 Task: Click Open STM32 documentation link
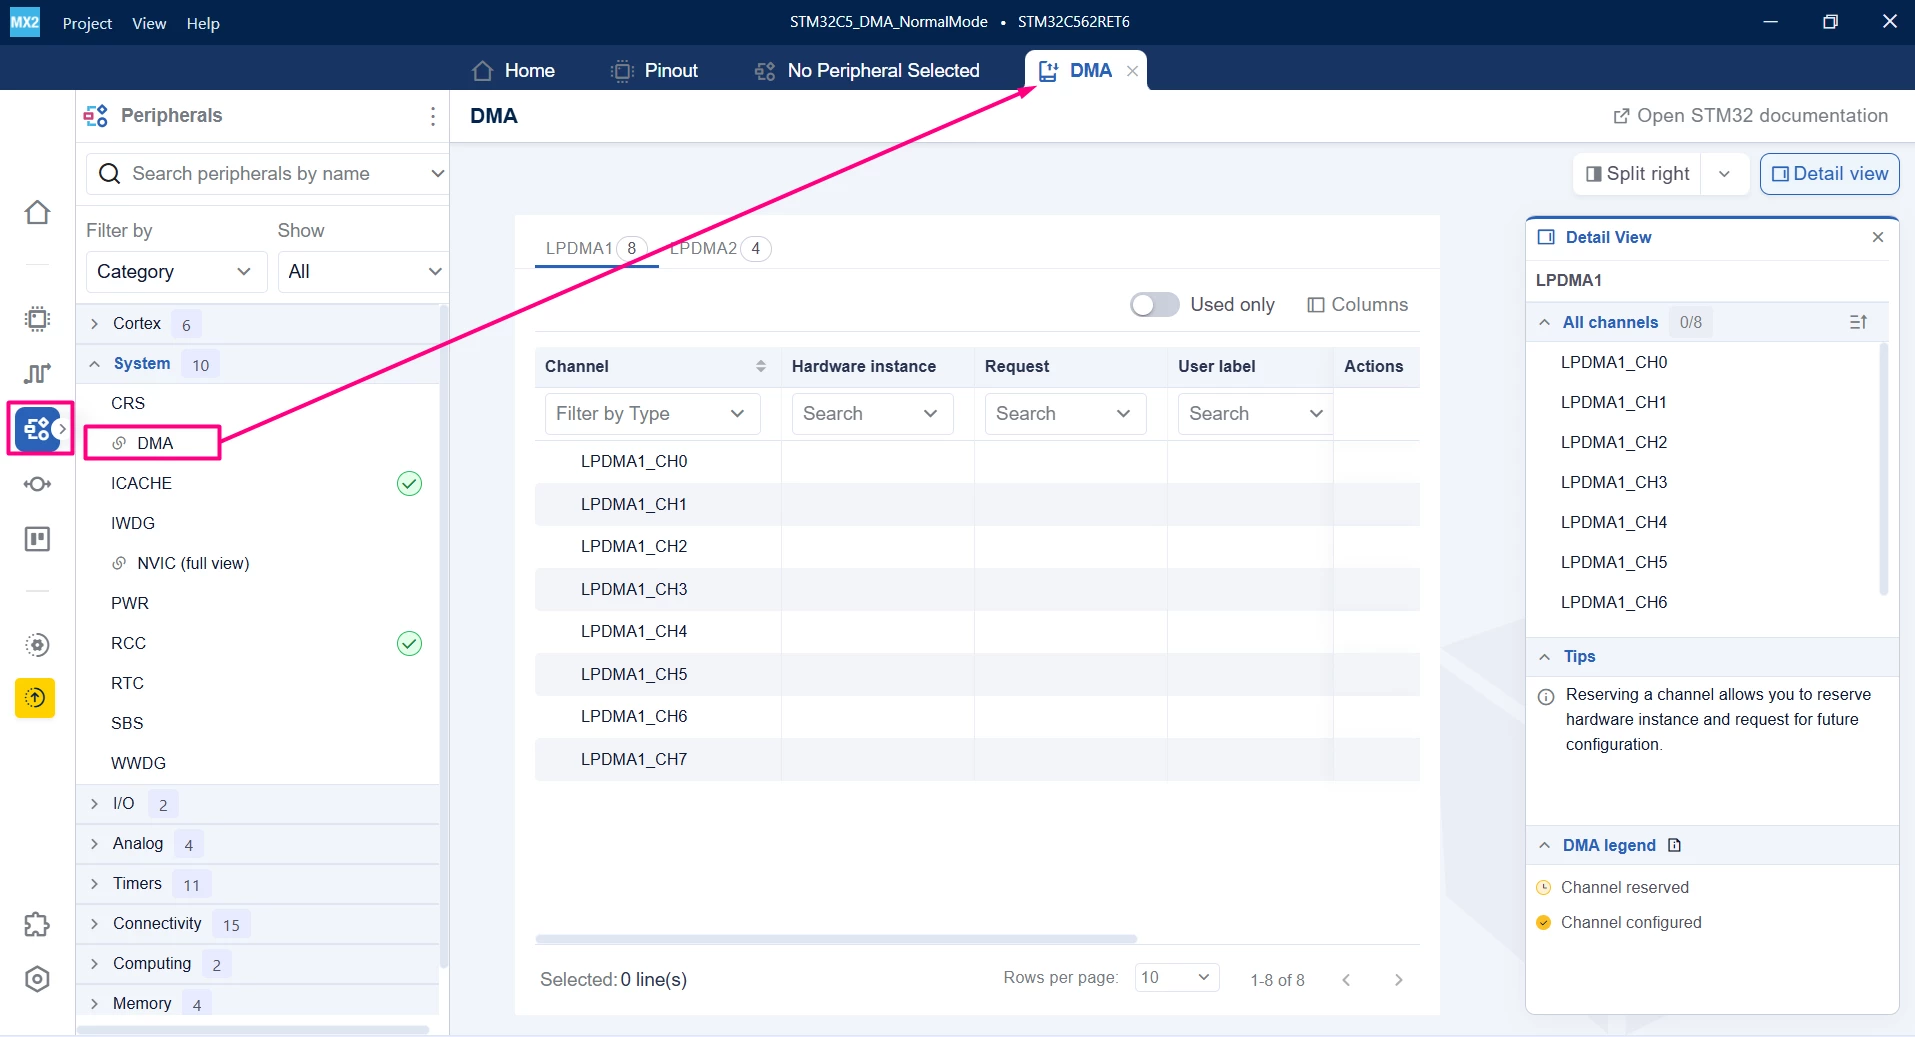[x=1750, y=116]
